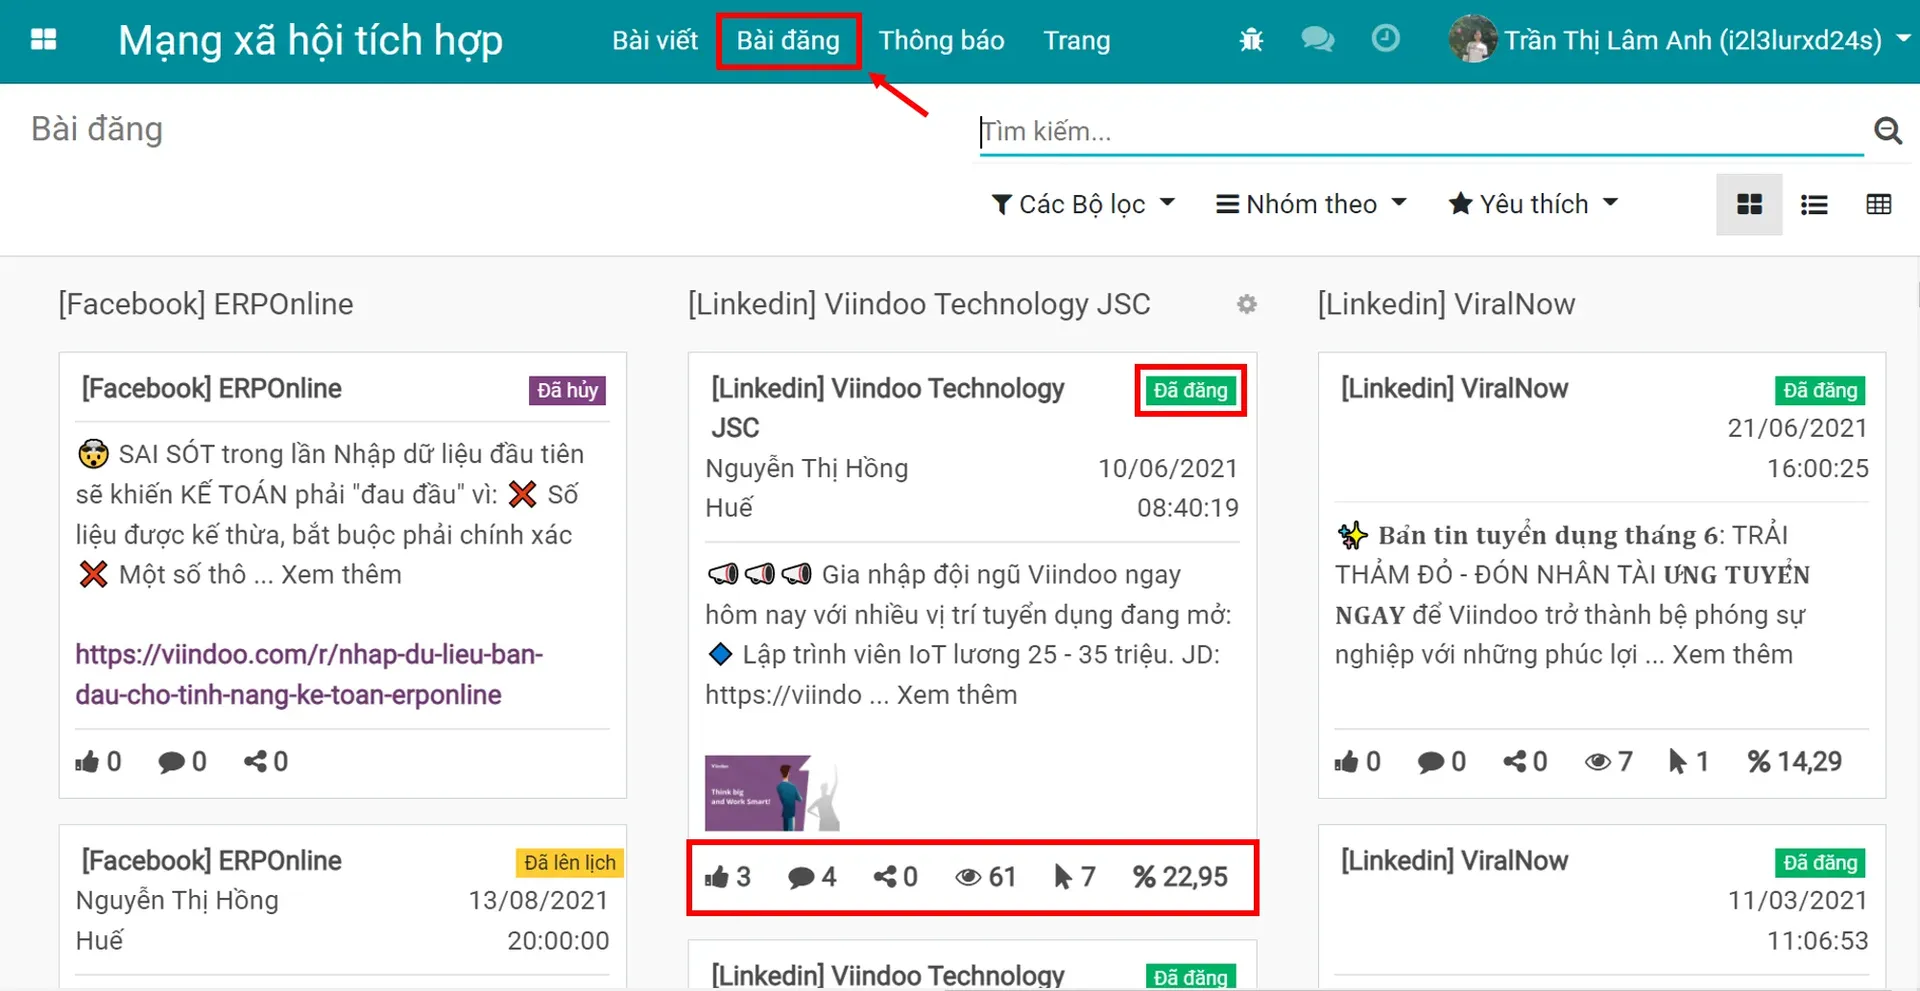Click the [Linkedin] ViralNow column header
The height and width of the screenshot is (991, 1920).
tap(1446, 304)
